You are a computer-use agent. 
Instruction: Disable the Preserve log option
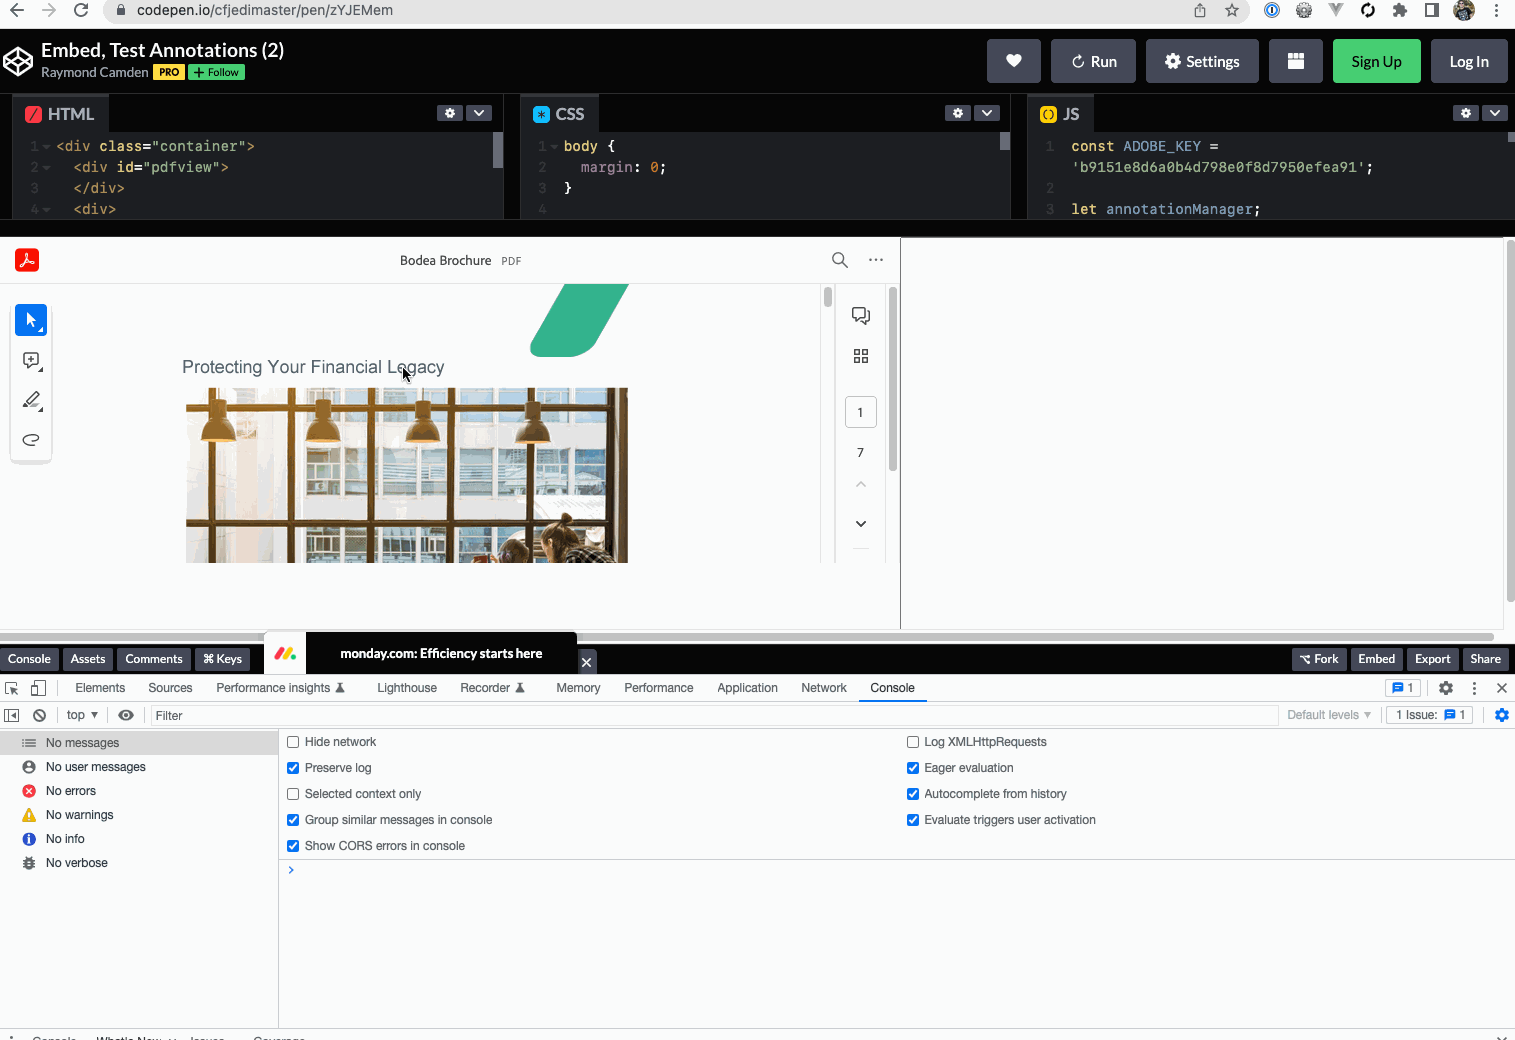[292, 767]
